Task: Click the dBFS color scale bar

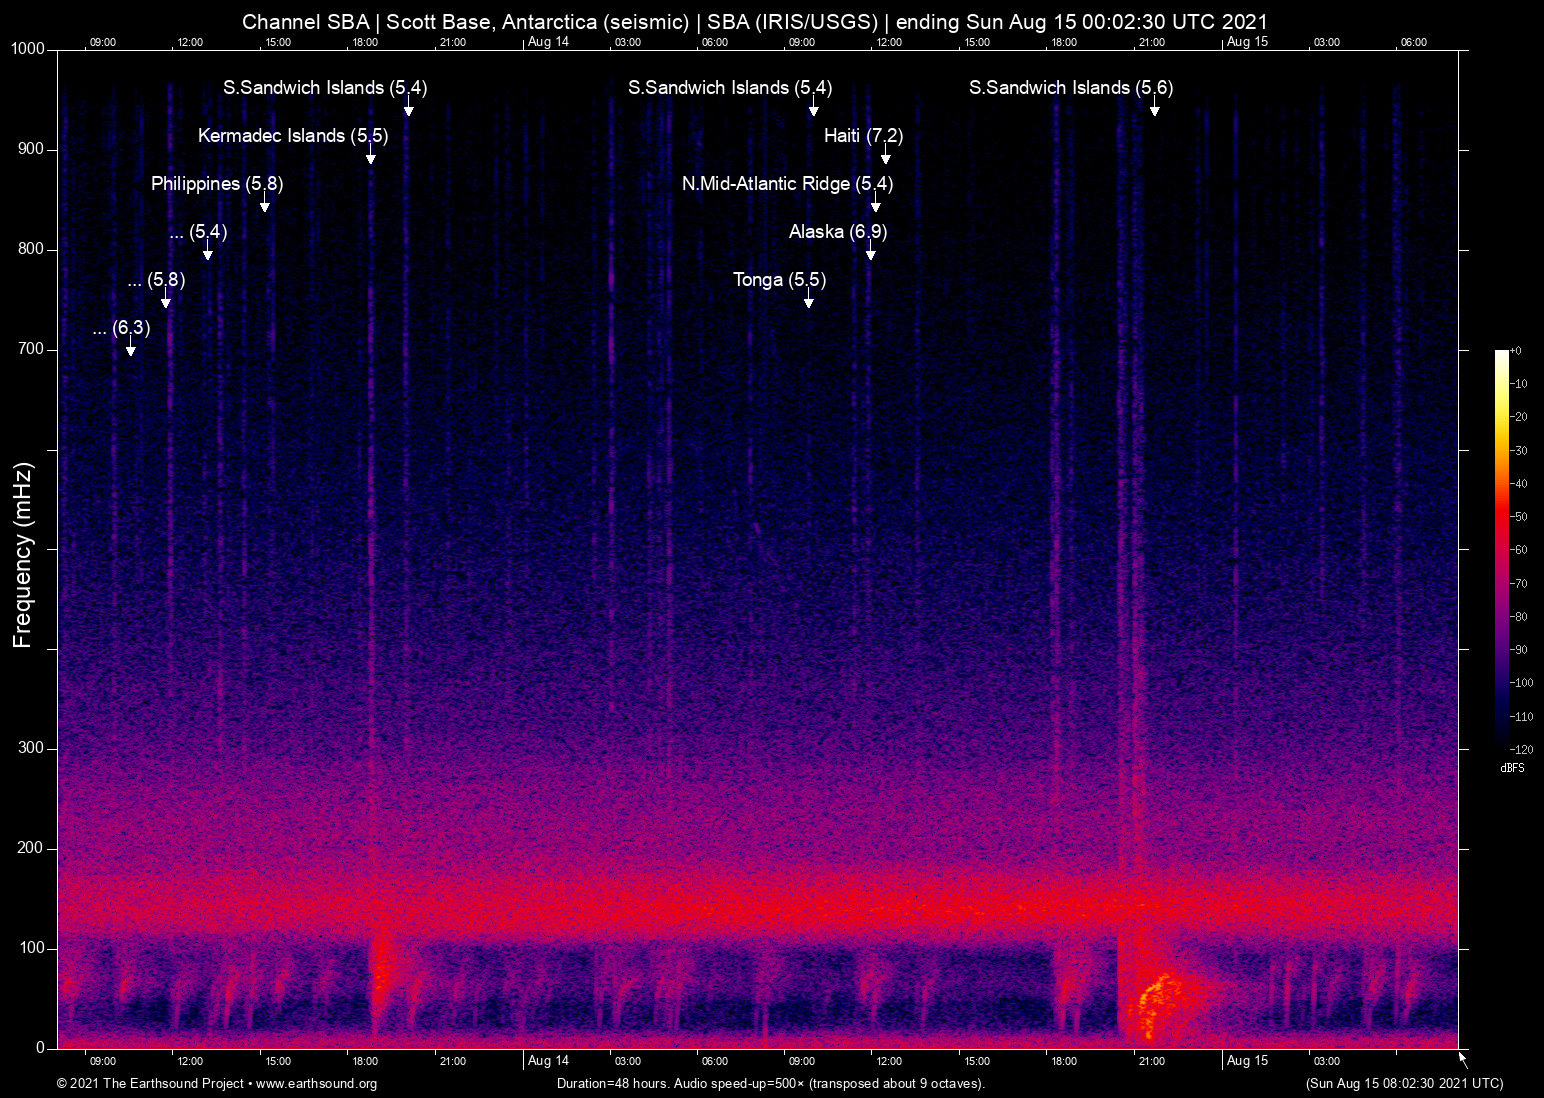Action: click(x=1501, y=548)
